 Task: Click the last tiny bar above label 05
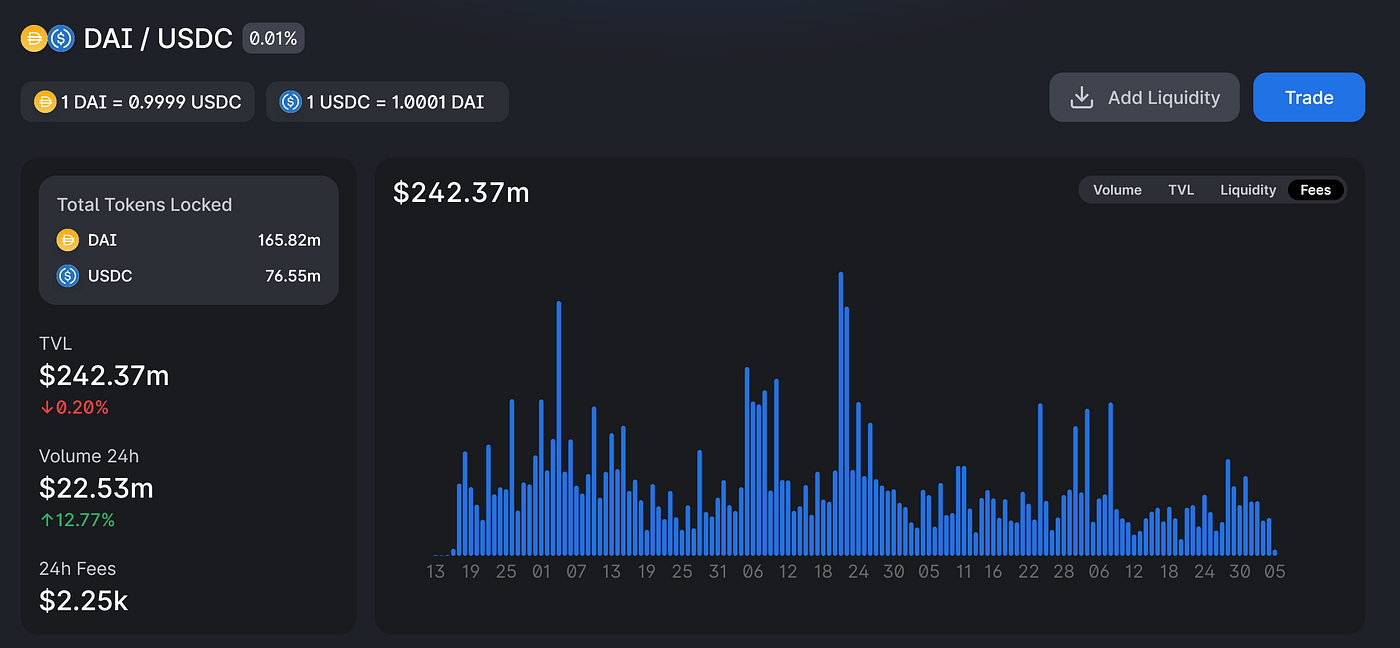pos(1275,552)
